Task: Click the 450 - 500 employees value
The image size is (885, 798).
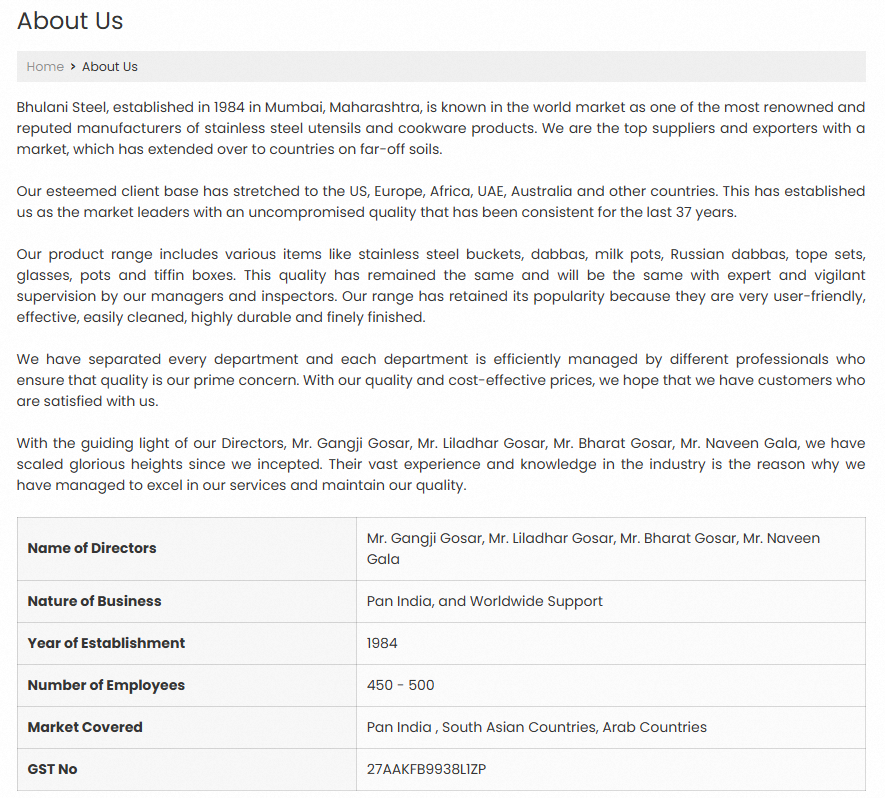Action: (400, 685)
